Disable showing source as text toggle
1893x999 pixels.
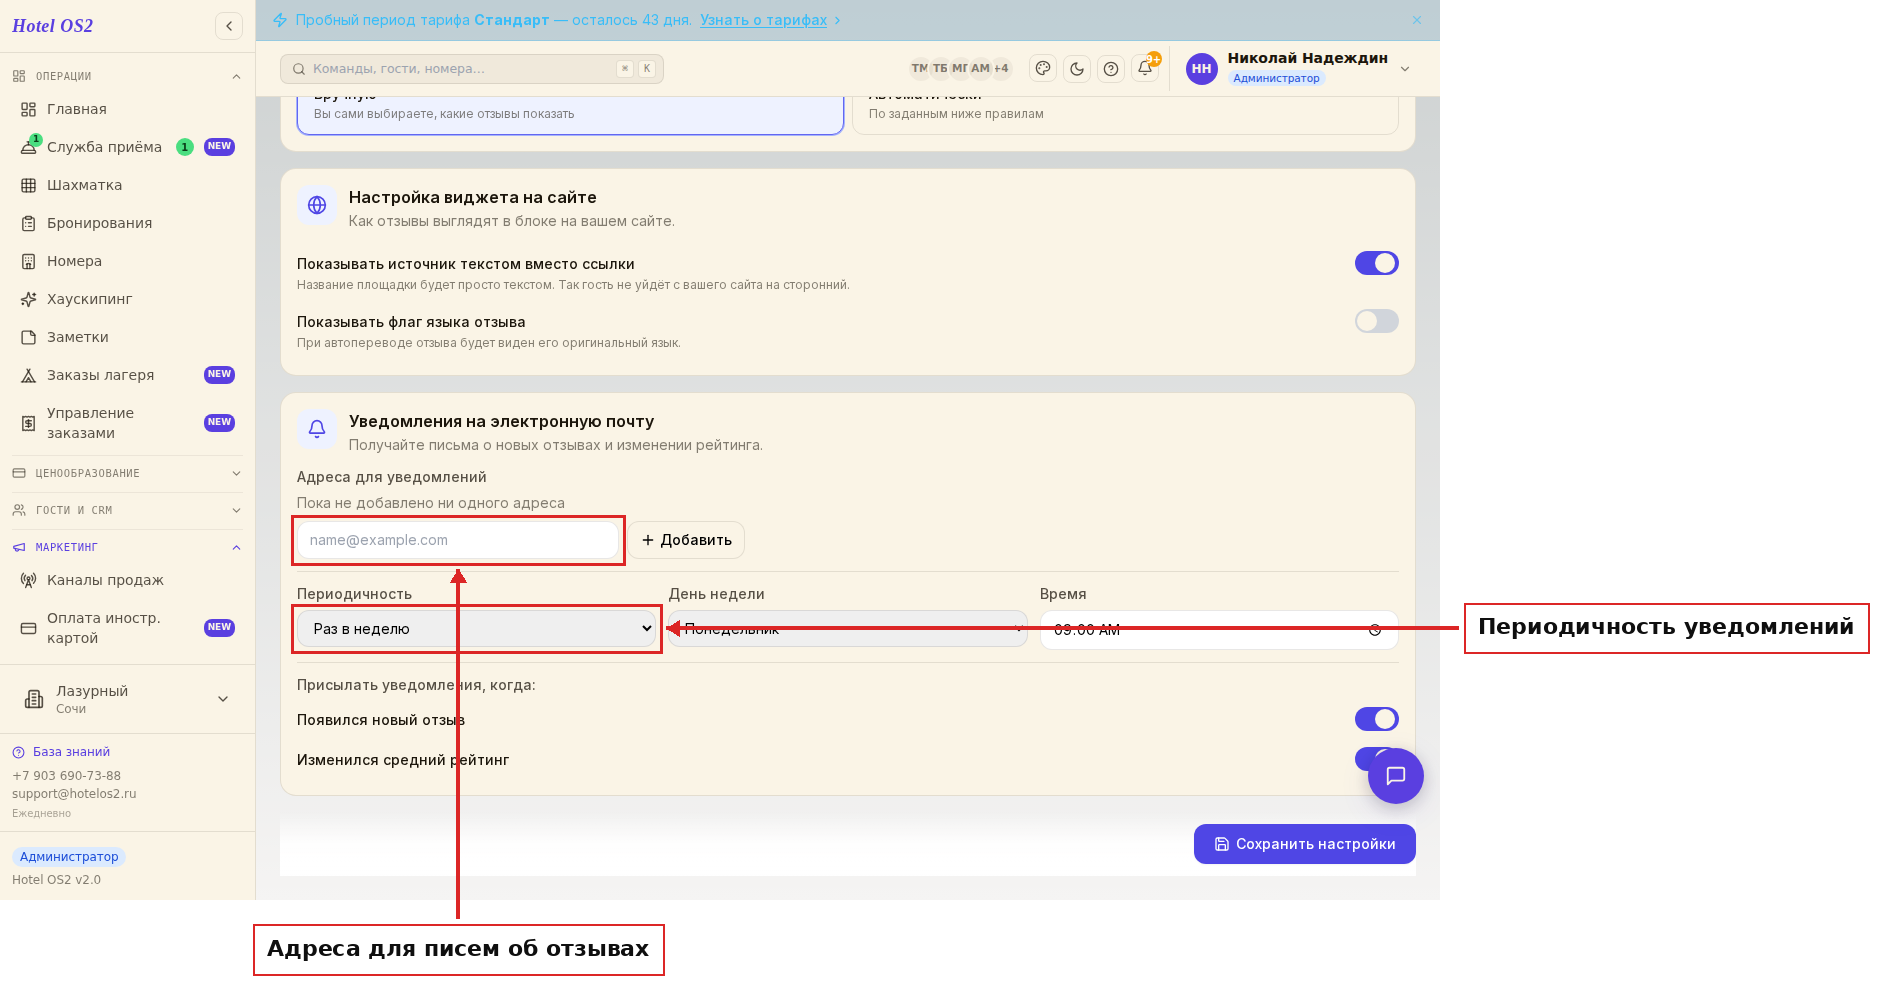click(1377, 263)
